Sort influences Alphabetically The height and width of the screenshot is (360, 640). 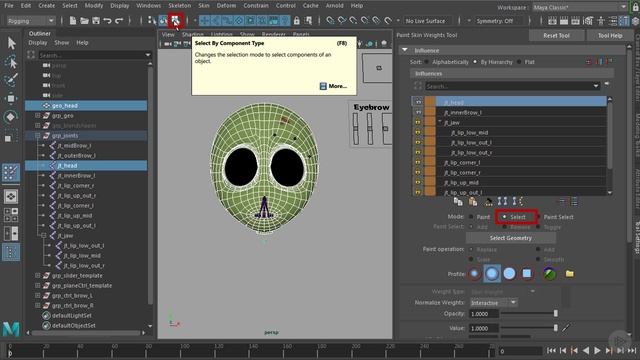point(427,62)
